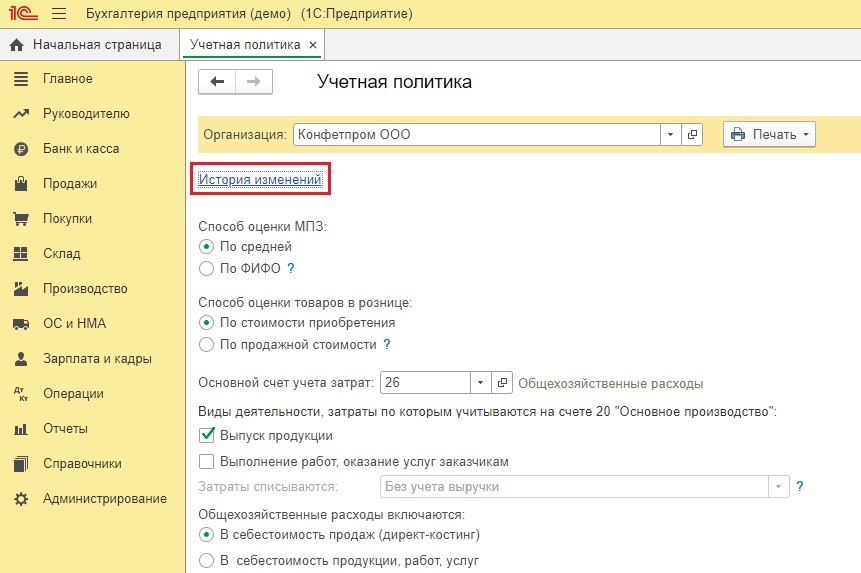
Task: Open the Продажи menu section
Action: [69, 184]
